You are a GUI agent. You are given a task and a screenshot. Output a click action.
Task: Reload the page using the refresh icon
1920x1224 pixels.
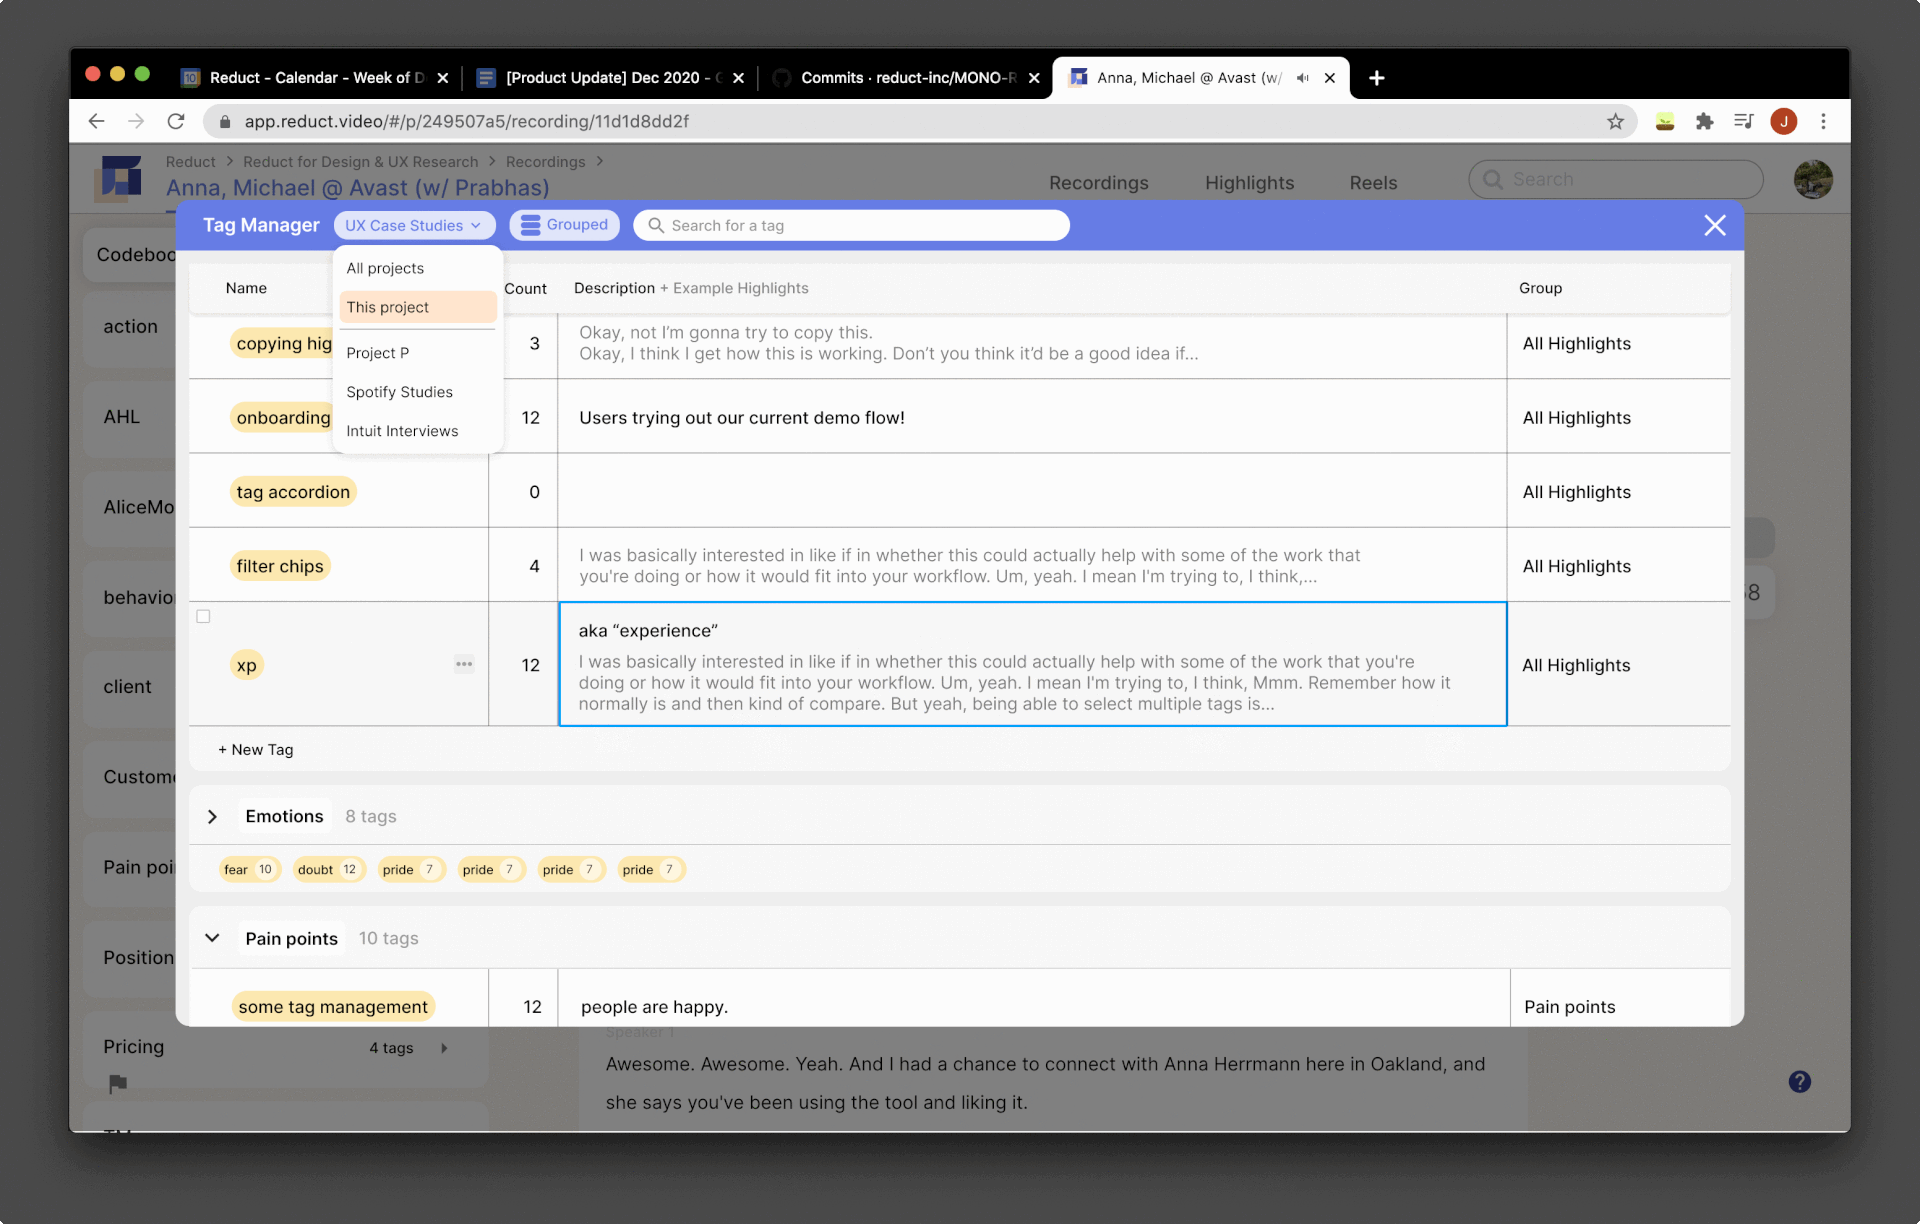pyautogui.click(x=176, y=121)
